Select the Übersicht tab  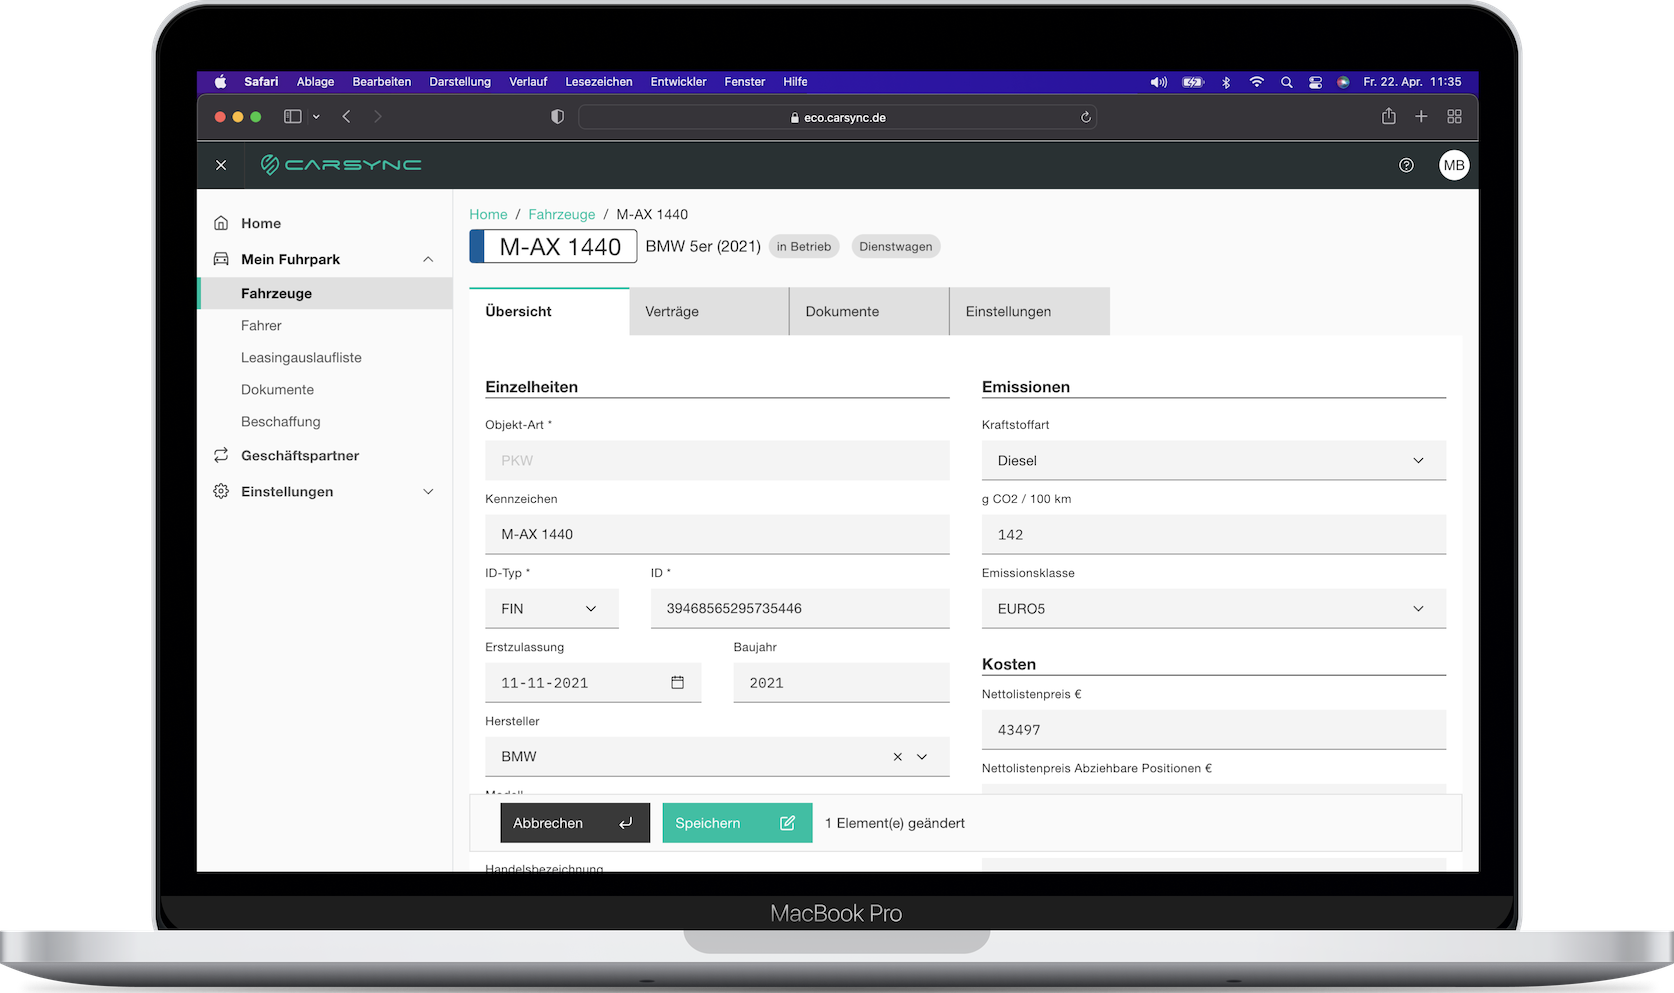(549, 311)
